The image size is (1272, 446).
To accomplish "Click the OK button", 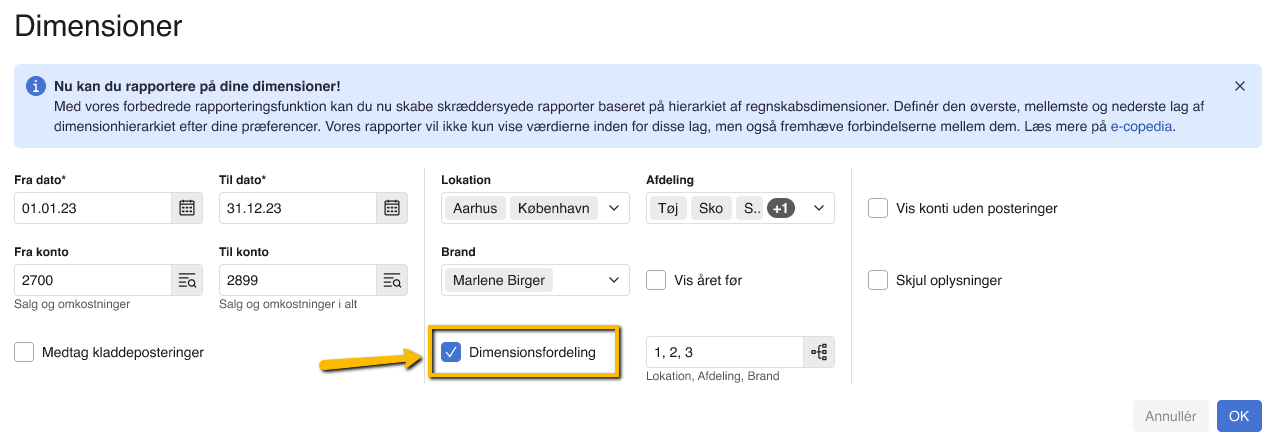I will tap(1239, 416).
